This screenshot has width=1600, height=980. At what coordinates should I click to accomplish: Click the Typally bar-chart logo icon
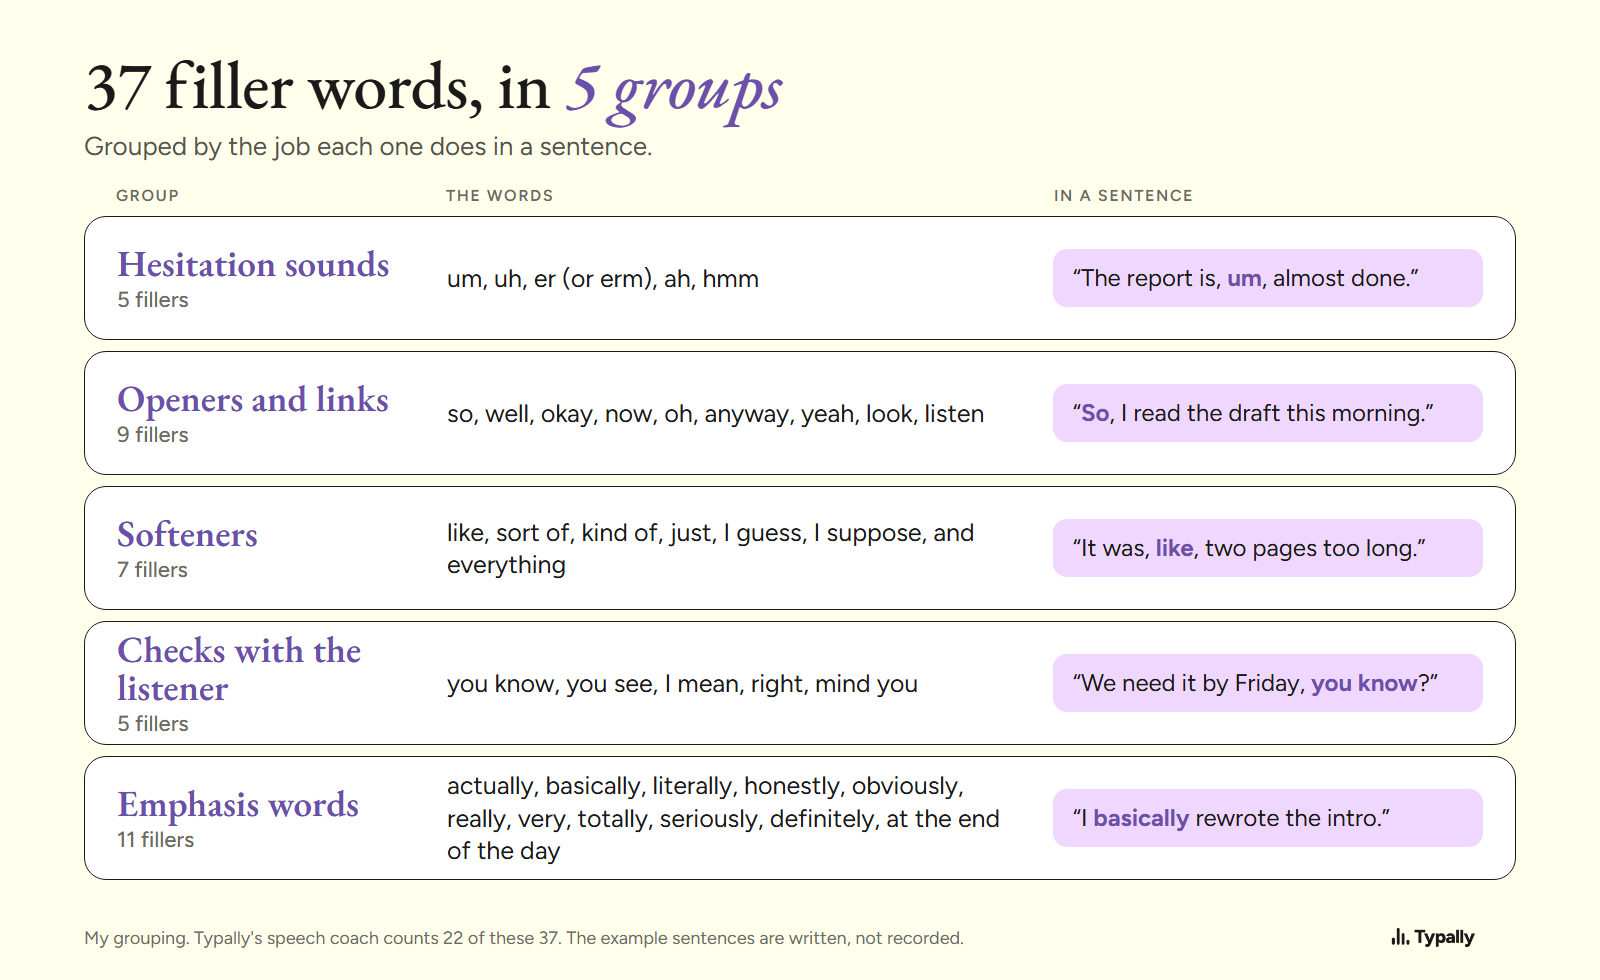(1400, 937)
